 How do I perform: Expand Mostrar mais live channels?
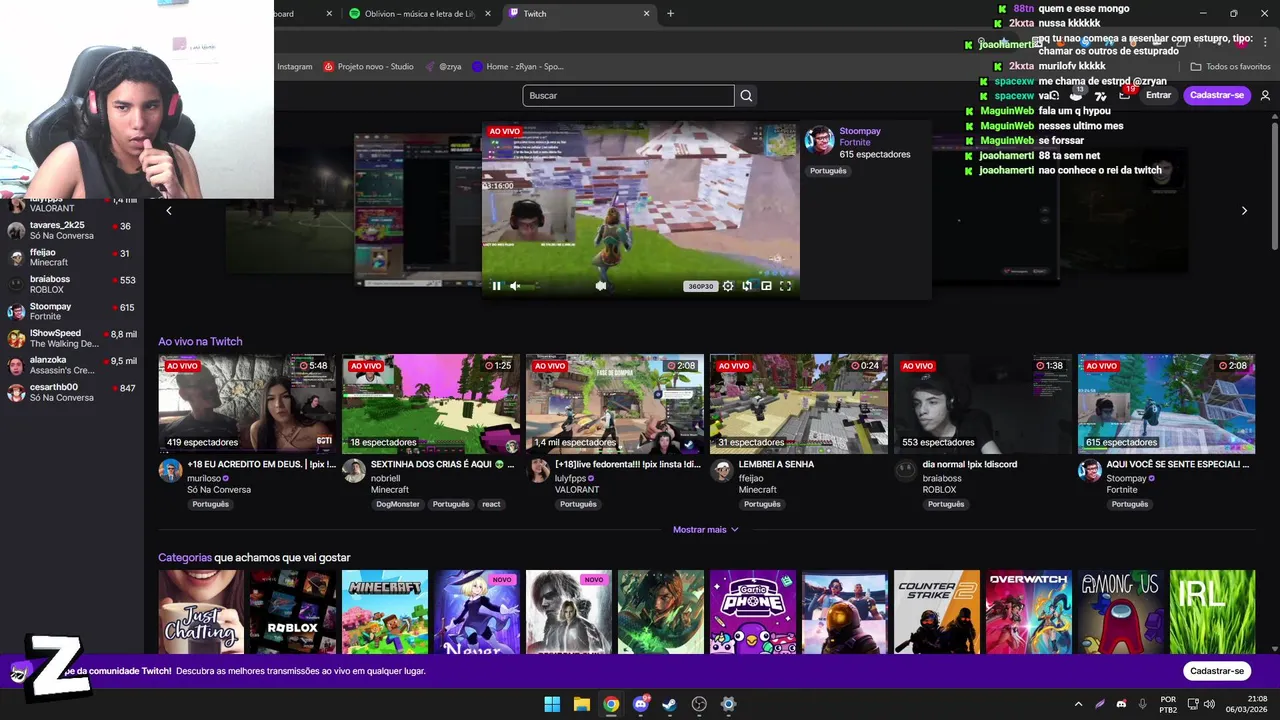(x=705, y=530)
